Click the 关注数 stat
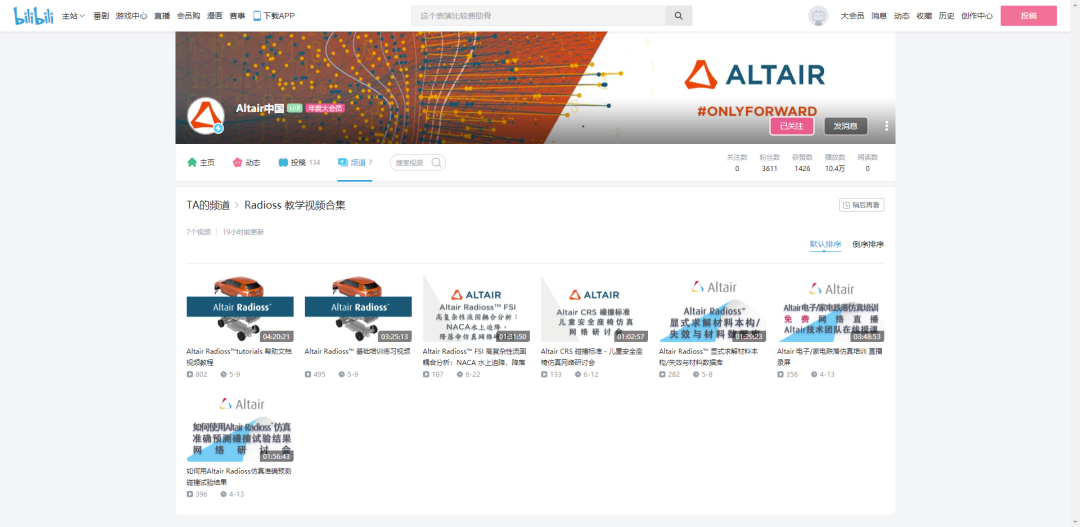The width and height of the screenshot is (1080, 527). pyautogui.click(x=737, y=163)
